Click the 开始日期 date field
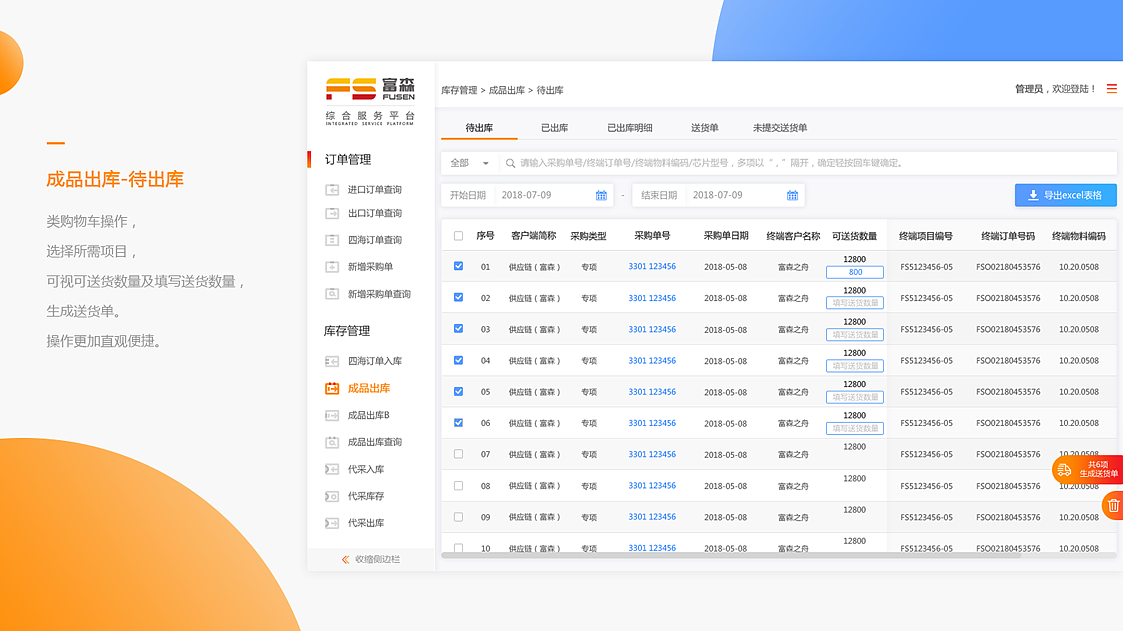 [527, 195]
